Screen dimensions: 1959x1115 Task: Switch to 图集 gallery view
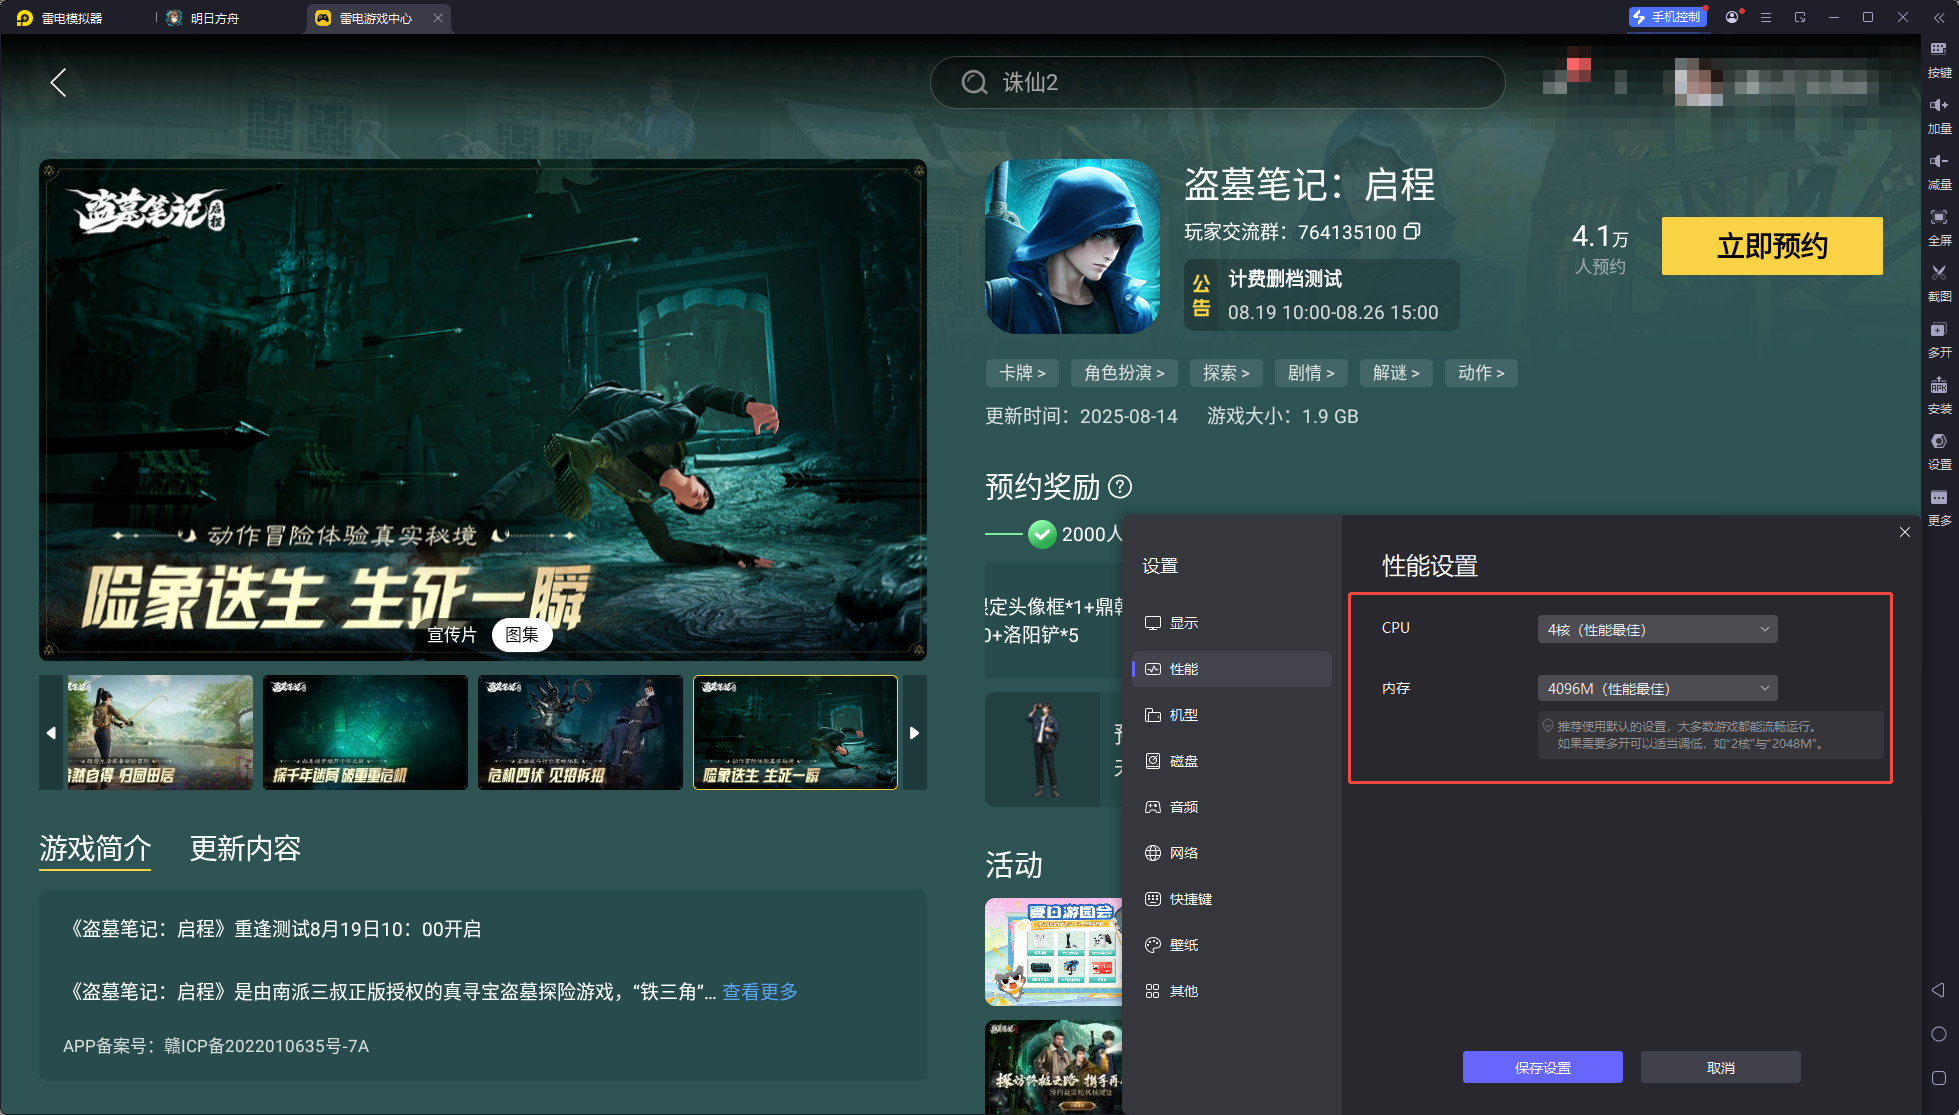pyautogui.click(x=522, y=635)
